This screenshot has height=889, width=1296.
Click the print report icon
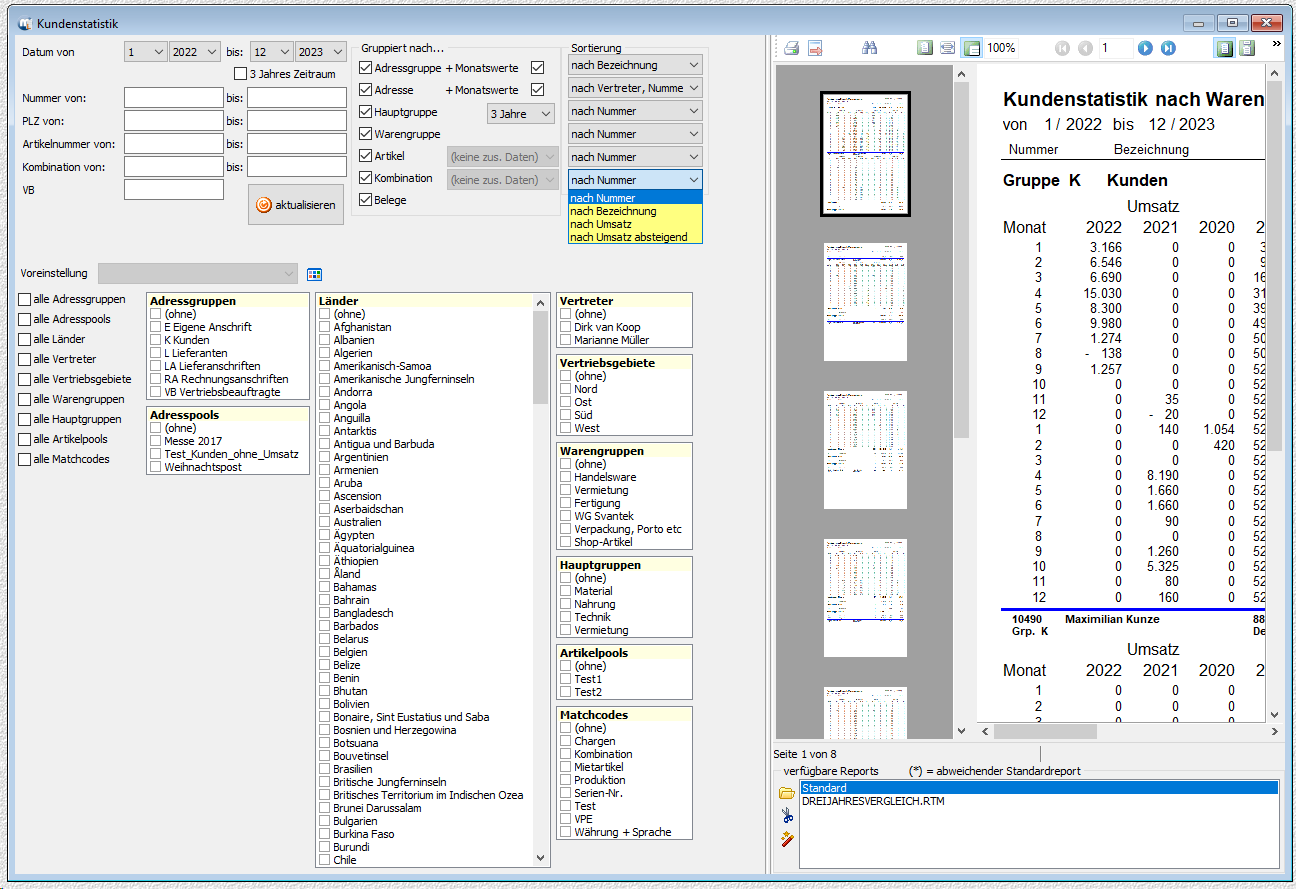coord(791,48)
